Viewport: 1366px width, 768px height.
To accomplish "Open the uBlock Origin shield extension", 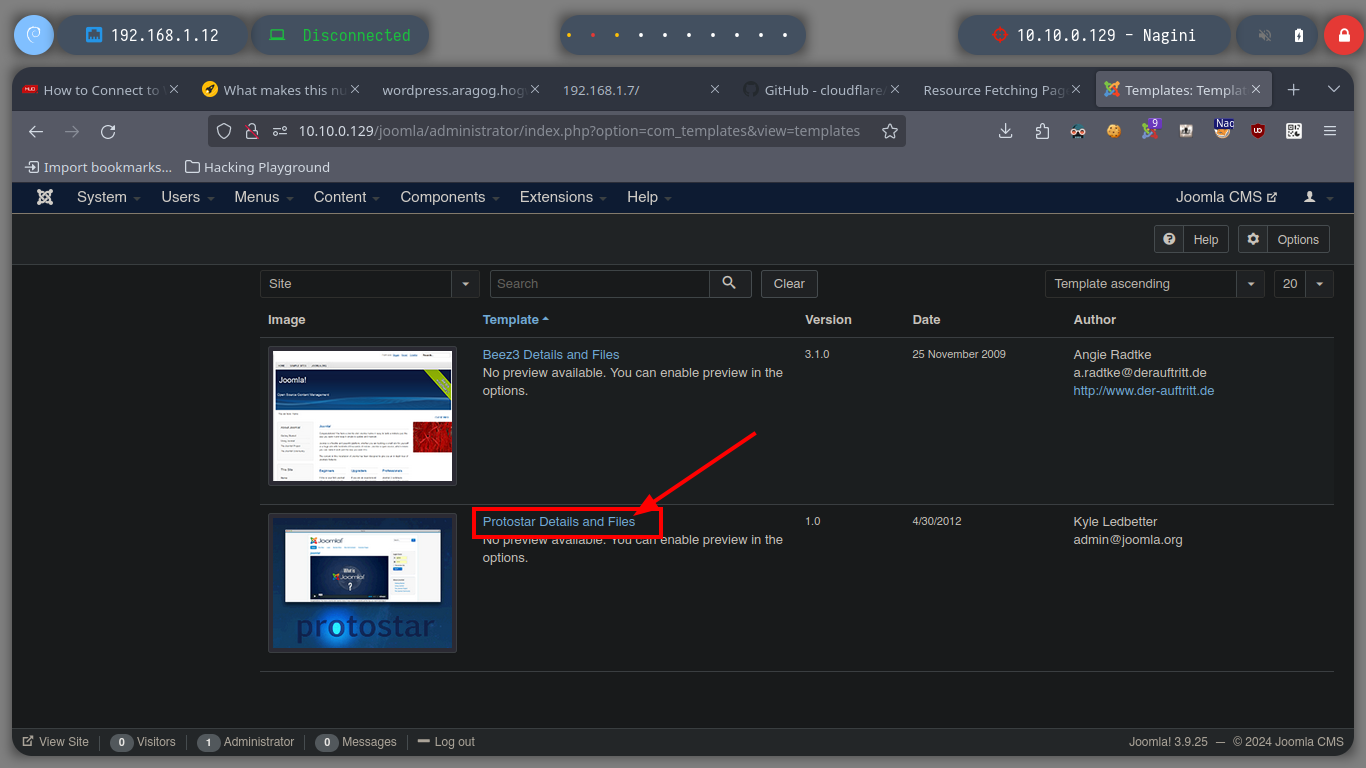I will coord(1258,131).
